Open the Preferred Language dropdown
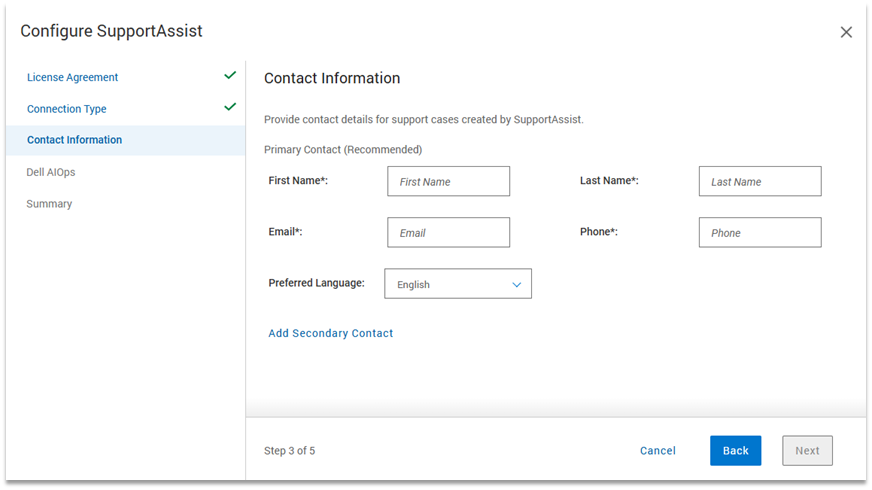Image resolution: width=872 pixels, height=490 pixels. pos(458,284)
